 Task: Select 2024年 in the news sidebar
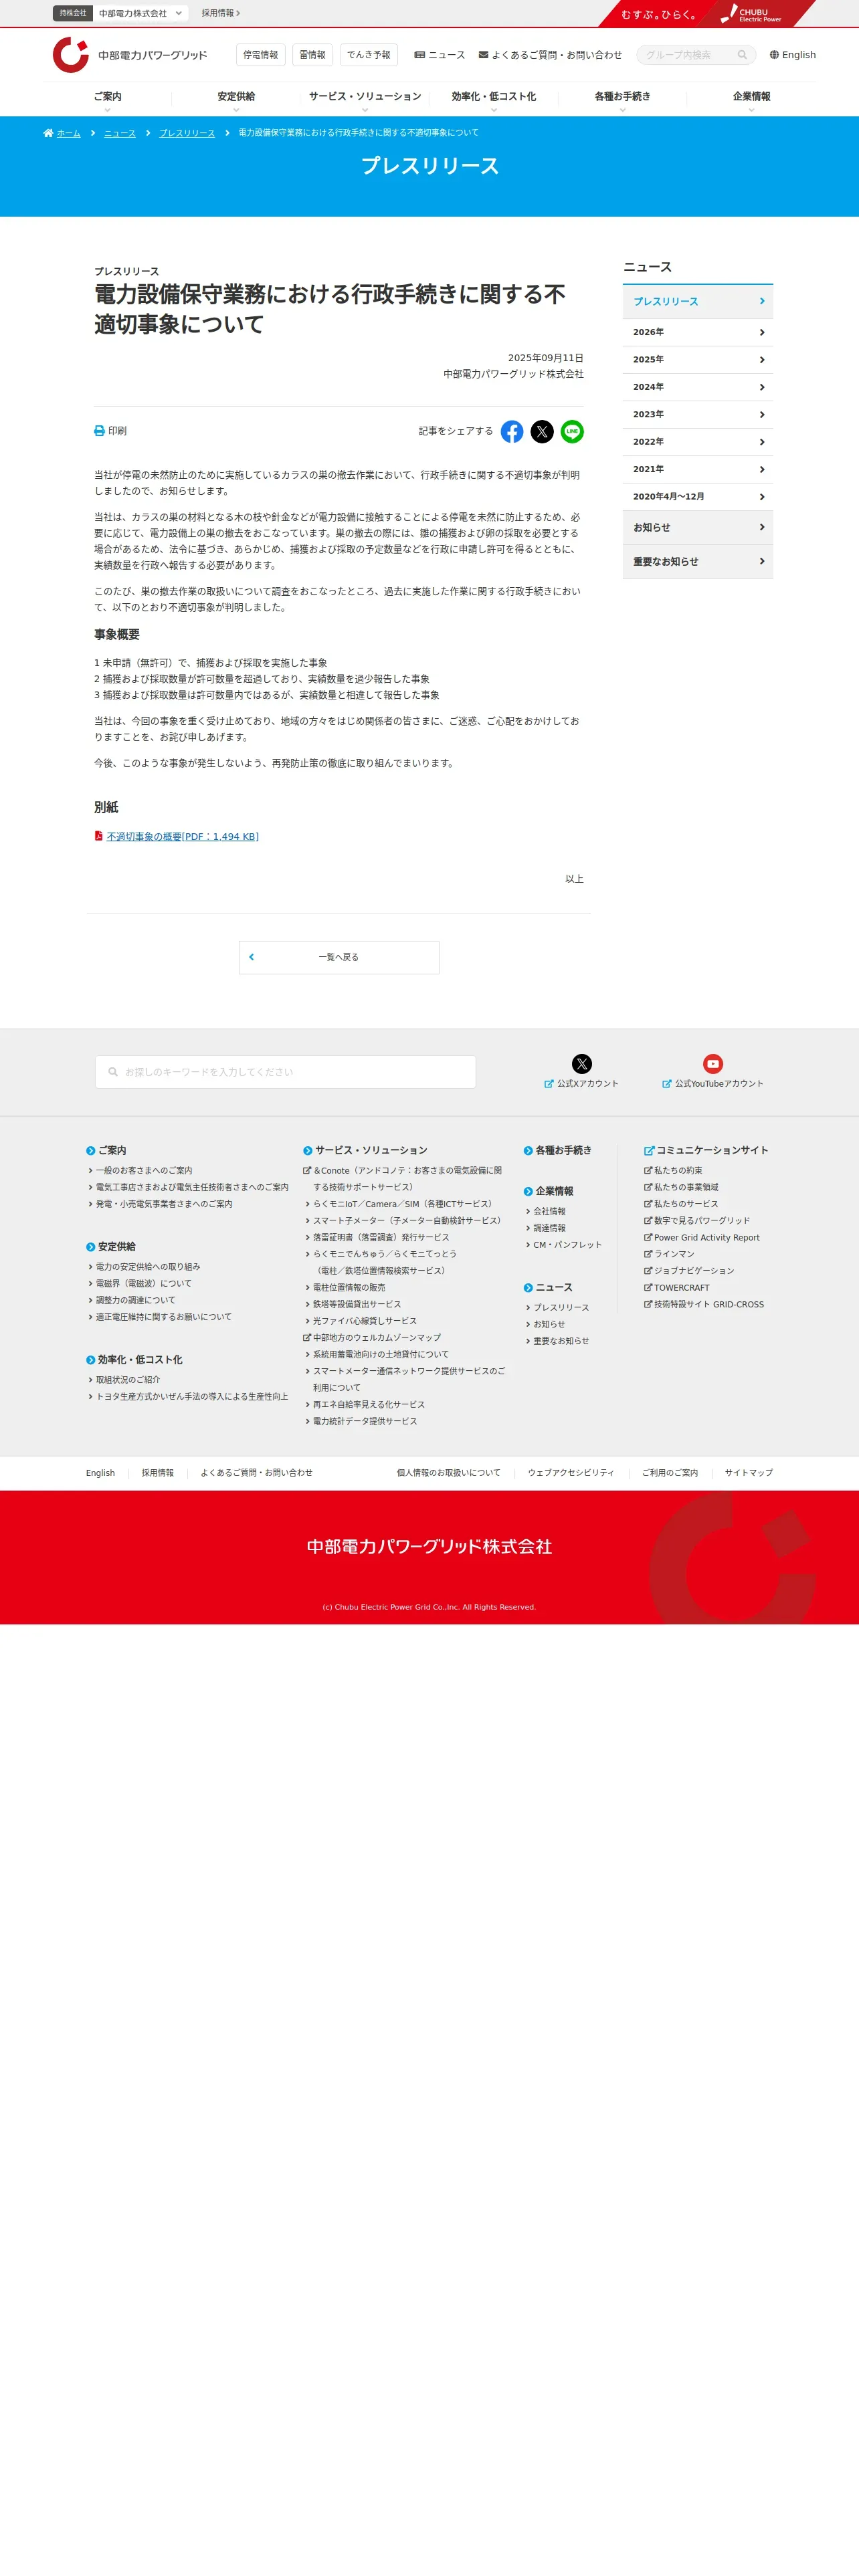click(x=697, y=387)
